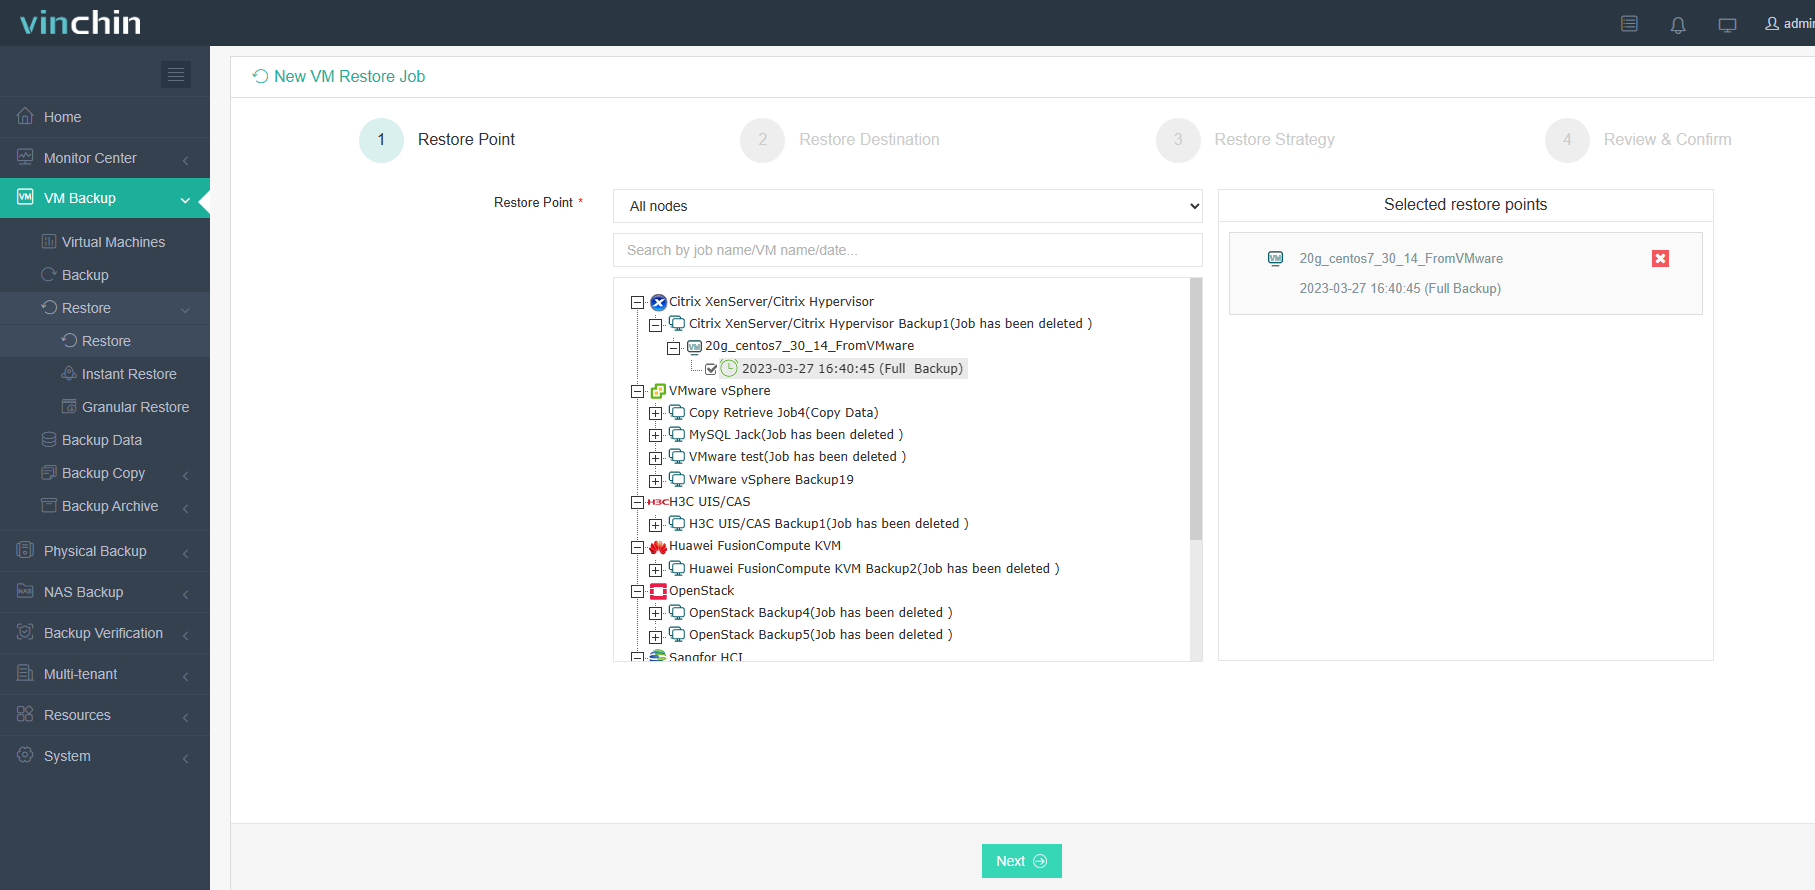This screenshot has height=890, width=1815.
Task: Click the VM icon in the Selected restore points card
Action: [1275, 258]
